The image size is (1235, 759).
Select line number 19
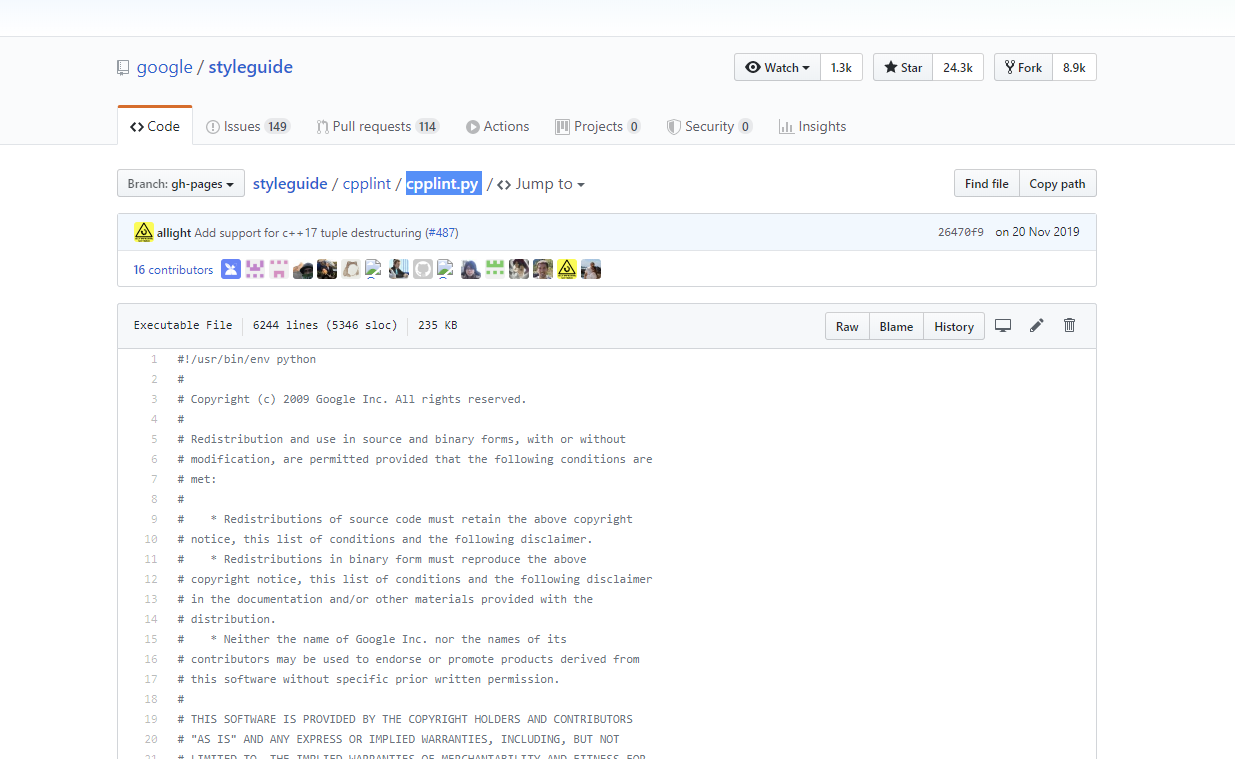[151, 719]
